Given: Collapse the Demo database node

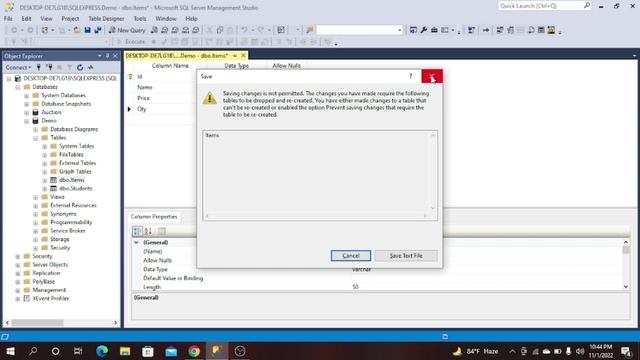Looking at the screenshot, I should 27,121.
